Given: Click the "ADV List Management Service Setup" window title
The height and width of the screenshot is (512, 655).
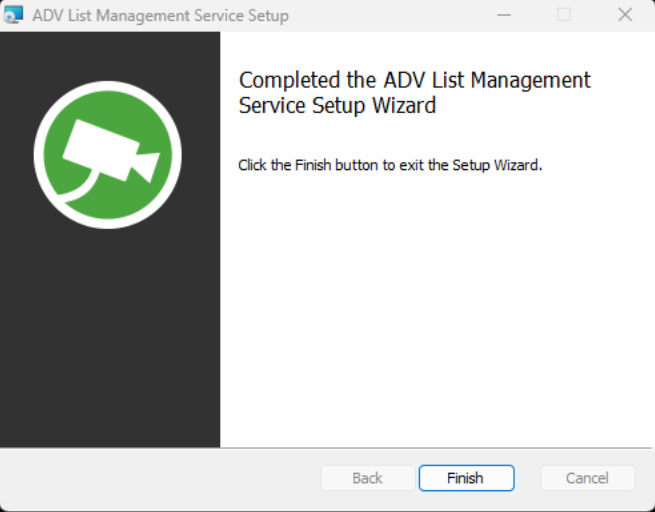Looking at the screenshot, I should point(160,16).
